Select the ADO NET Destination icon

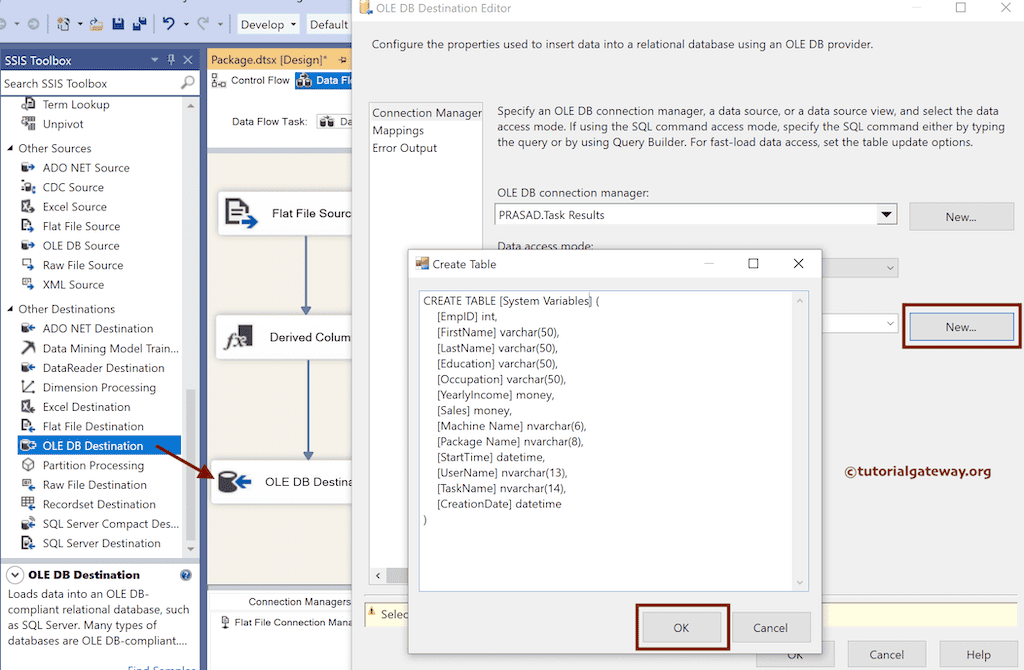(x=28, y=328)
